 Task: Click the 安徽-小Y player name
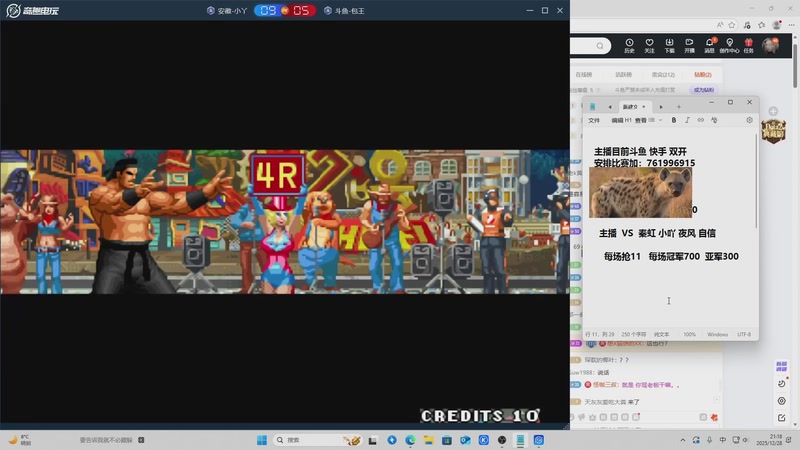pos(232,11)
